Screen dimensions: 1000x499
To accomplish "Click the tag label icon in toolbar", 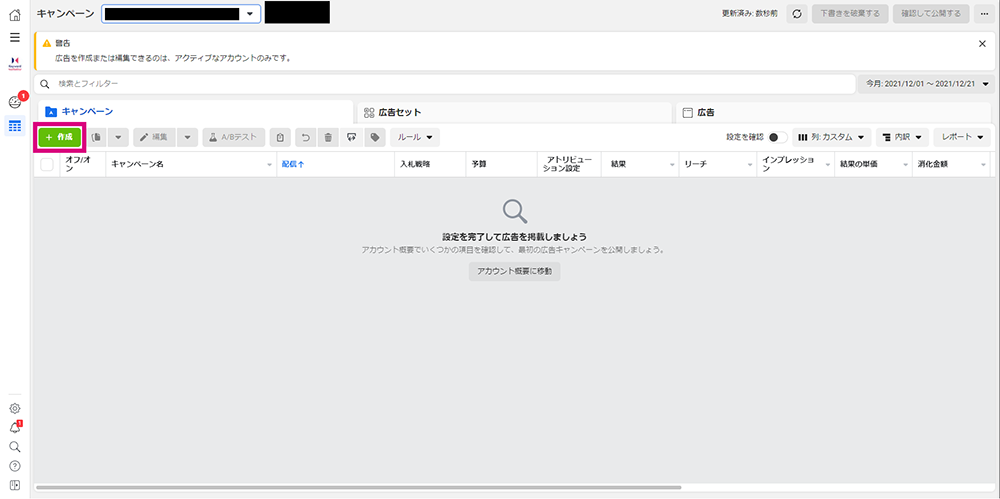I will [375, 137].
